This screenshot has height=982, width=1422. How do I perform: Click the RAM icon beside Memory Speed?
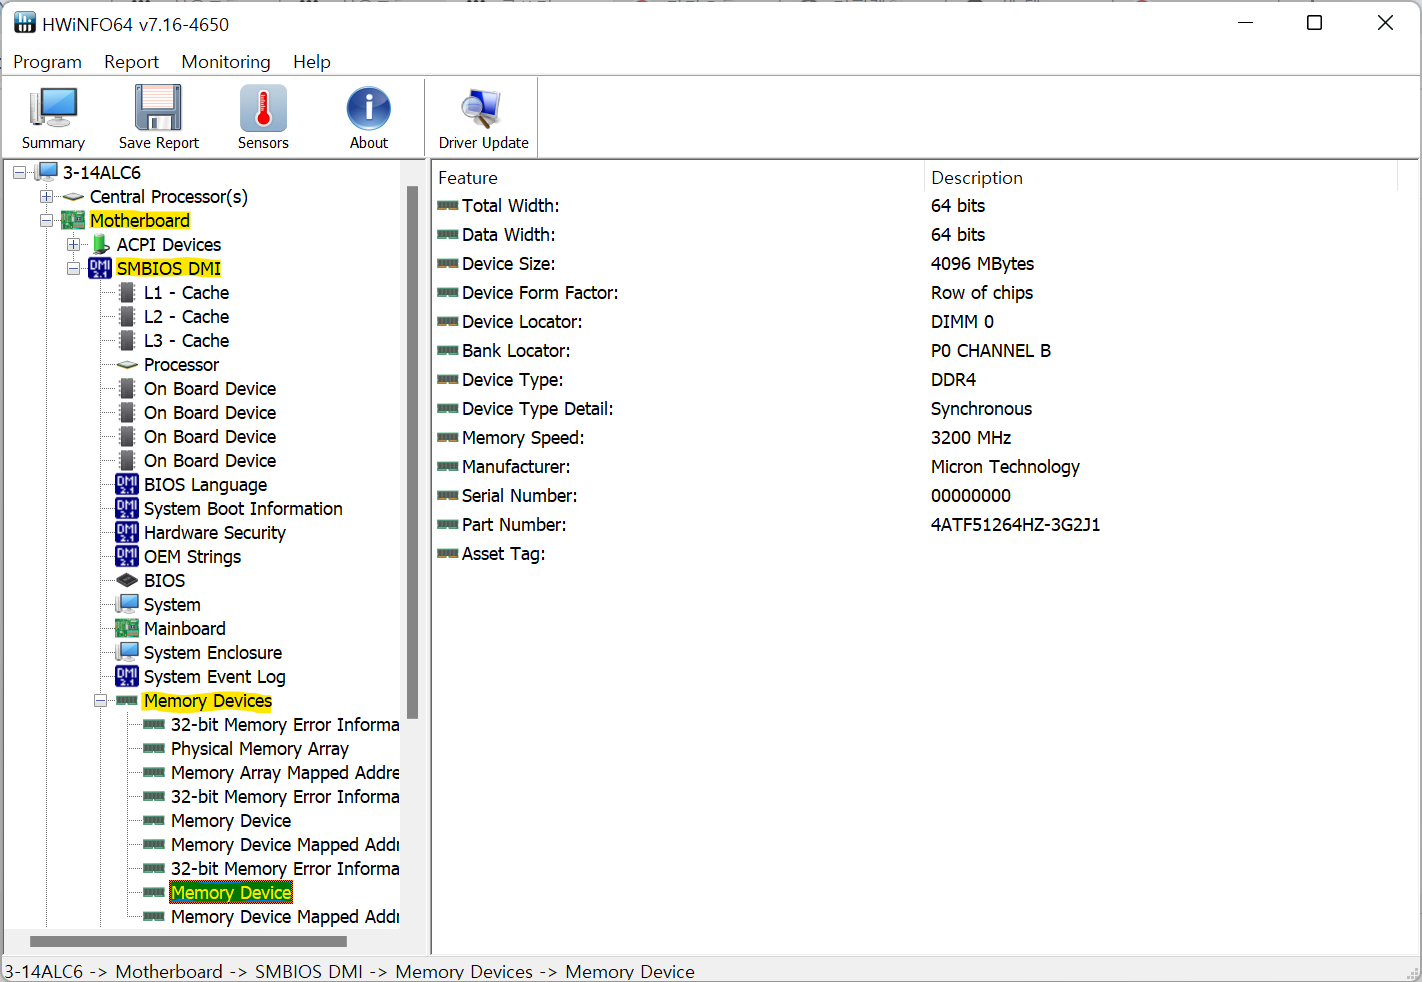click(x=448, y=437)
